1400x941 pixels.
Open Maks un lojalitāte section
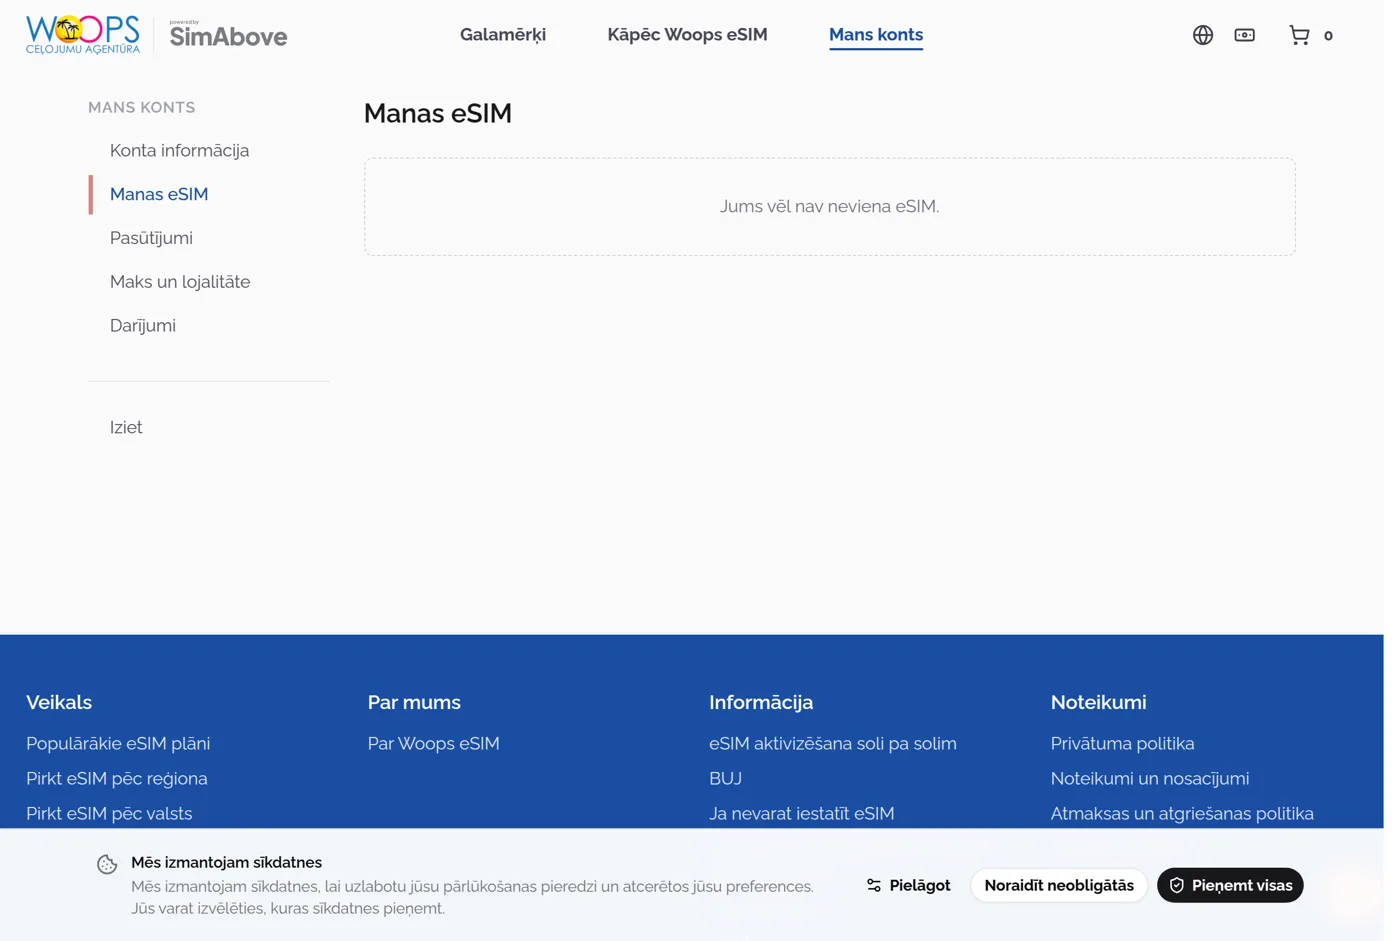coord(180,282)
